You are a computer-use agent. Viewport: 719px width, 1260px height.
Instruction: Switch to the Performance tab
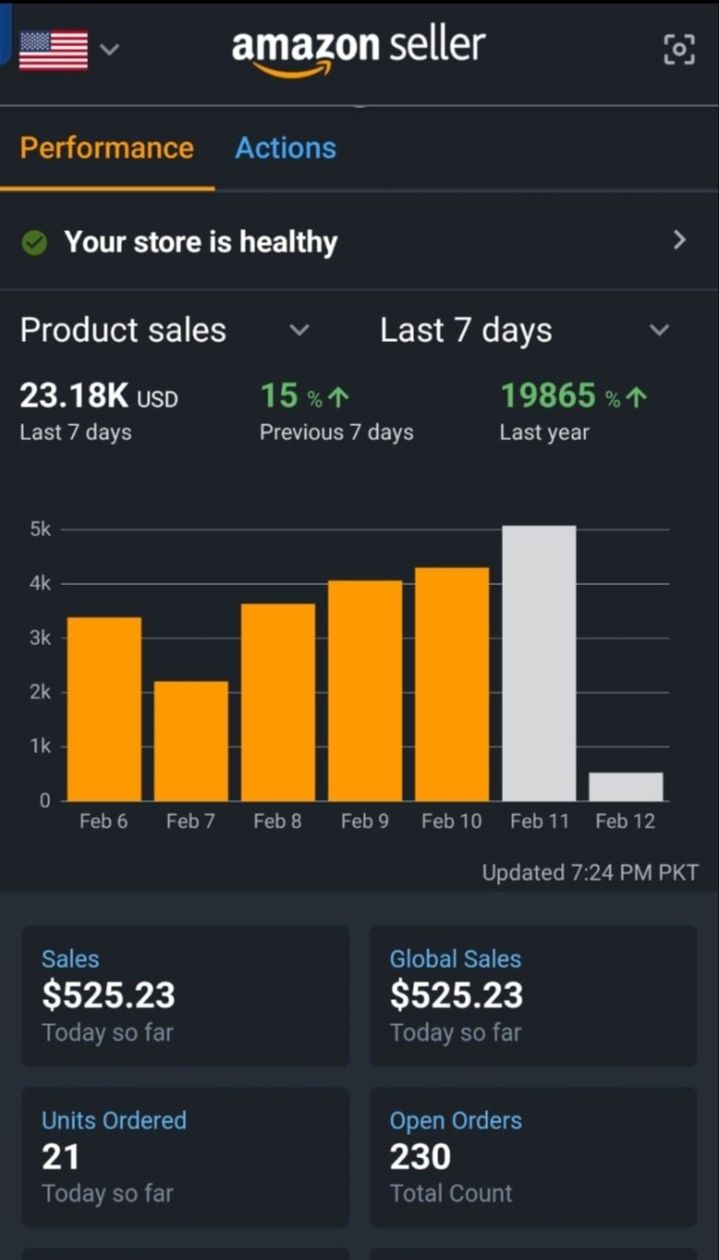point(107,148)
